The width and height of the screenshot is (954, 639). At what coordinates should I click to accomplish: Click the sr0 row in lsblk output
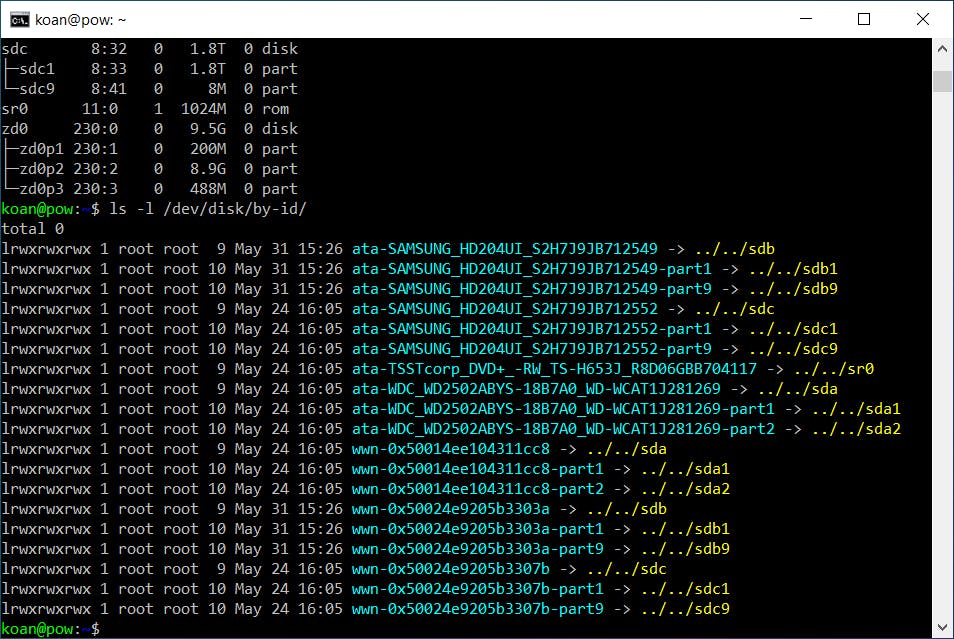click(145, 109)
